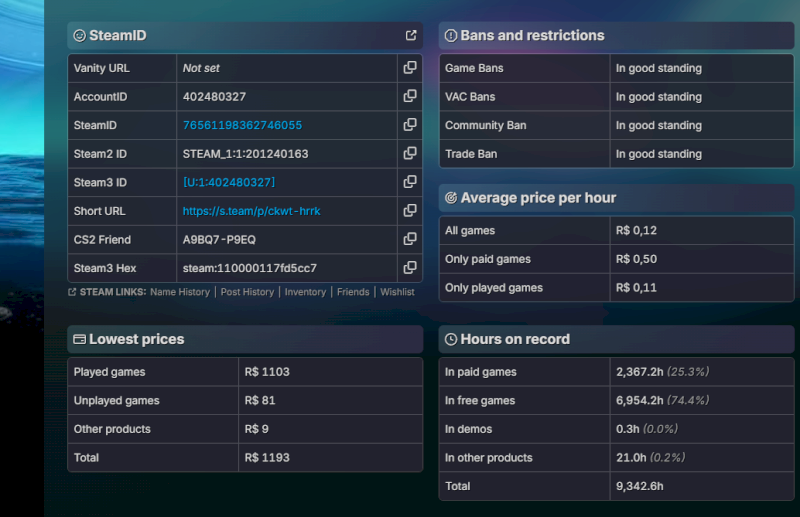800x517 pixels.
Task: Click the VAC Bans row label
Action: 470,96
